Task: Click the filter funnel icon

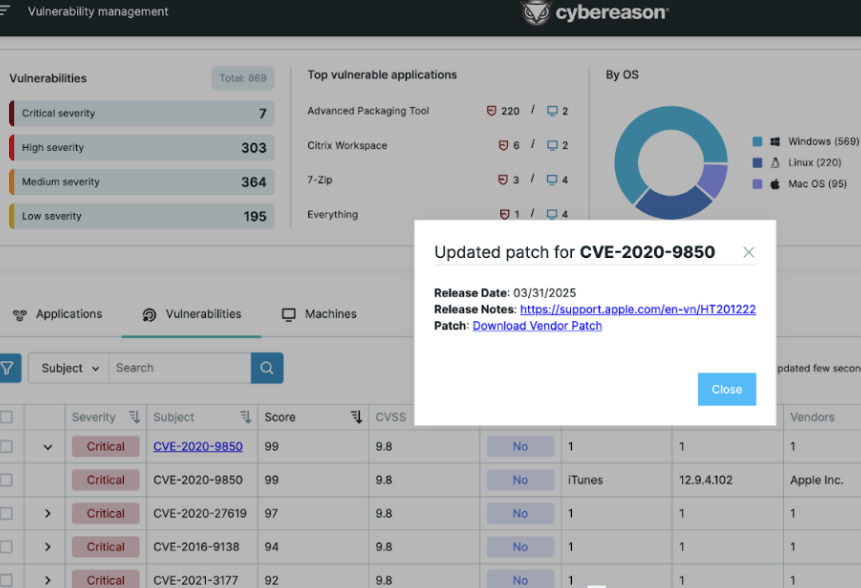Action: pos(7,368)
